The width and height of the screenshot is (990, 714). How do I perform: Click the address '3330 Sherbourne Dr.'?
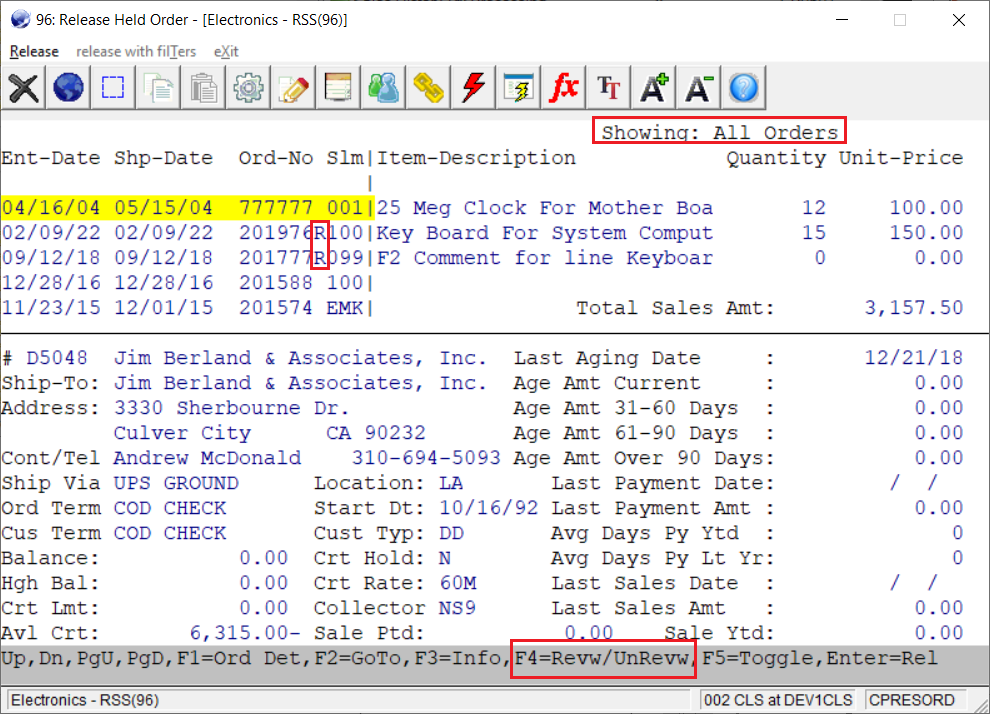click(x=232, y=408)
